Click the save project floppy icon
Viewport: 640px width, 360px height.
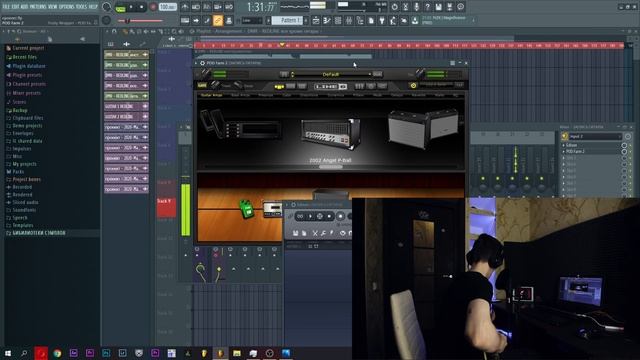click(438, 7)
